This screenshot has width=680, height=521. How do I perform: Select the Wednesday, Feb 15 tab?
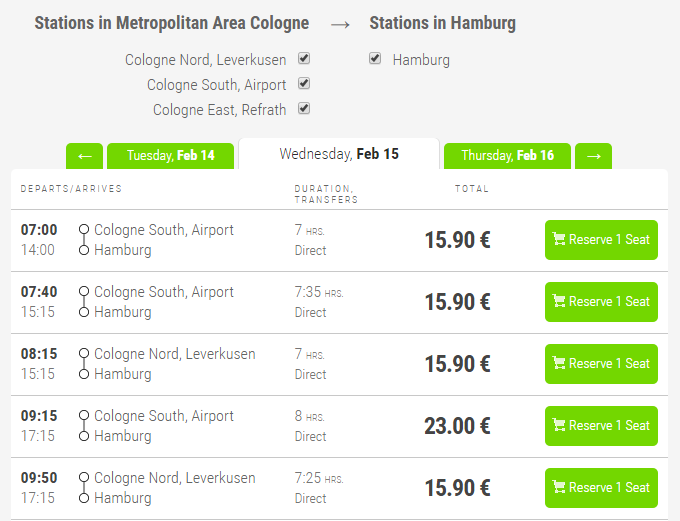click(x=339, y=154)
